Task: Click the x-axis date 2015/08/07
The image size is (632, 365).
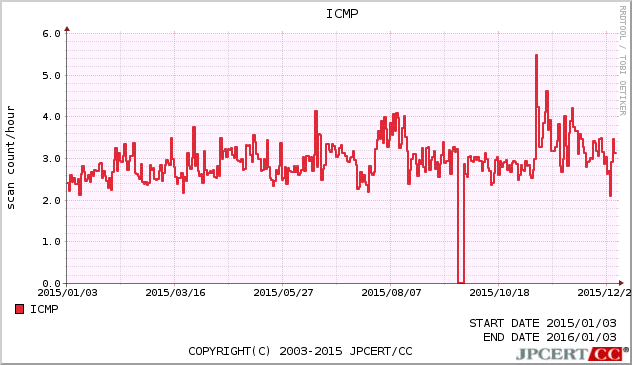Action: pos(391,292)
